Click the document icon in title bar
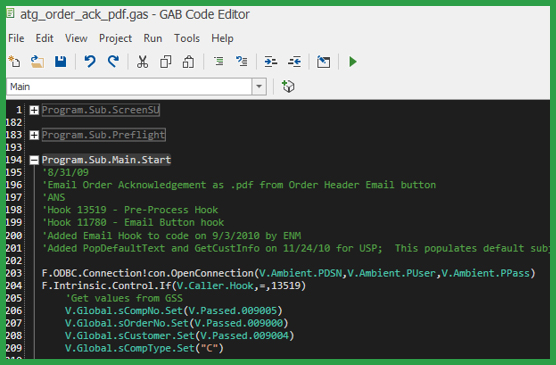The image size is (556, 365). pyautogui.click(x=10, y=13)
